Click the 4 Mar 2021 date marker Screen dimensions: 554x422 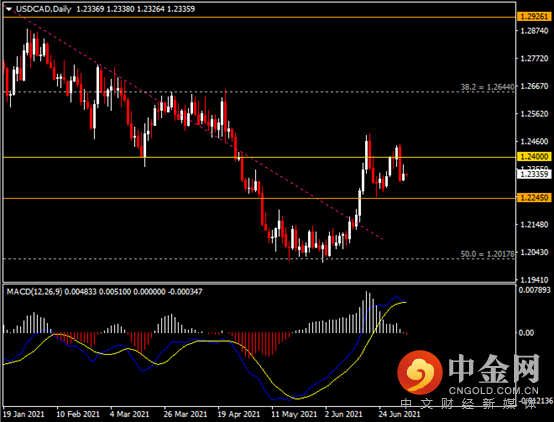129,414
